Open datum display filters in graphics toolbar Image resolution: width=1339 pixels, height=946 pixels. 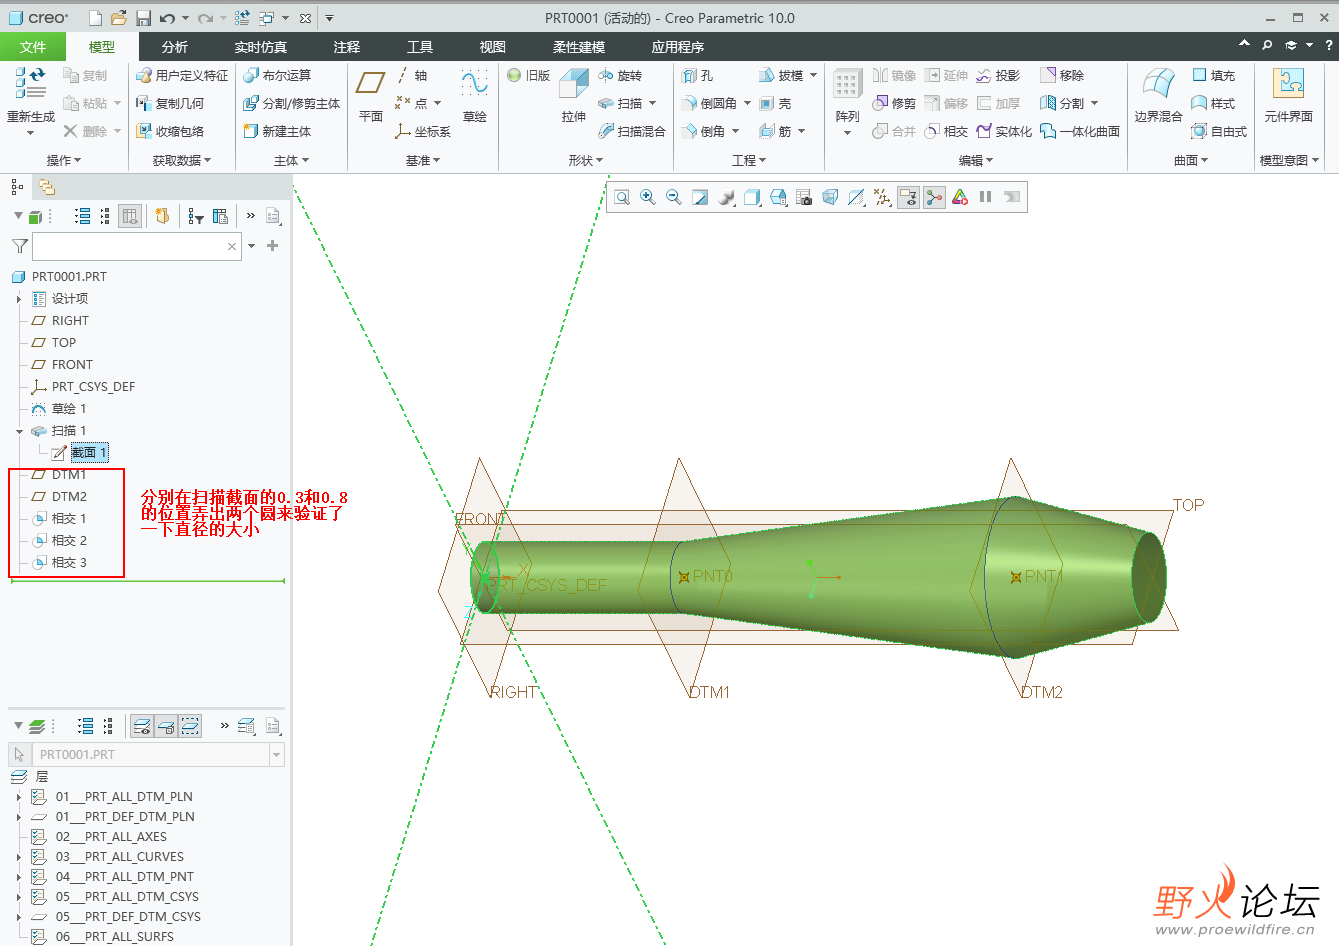tap(882, 197)
